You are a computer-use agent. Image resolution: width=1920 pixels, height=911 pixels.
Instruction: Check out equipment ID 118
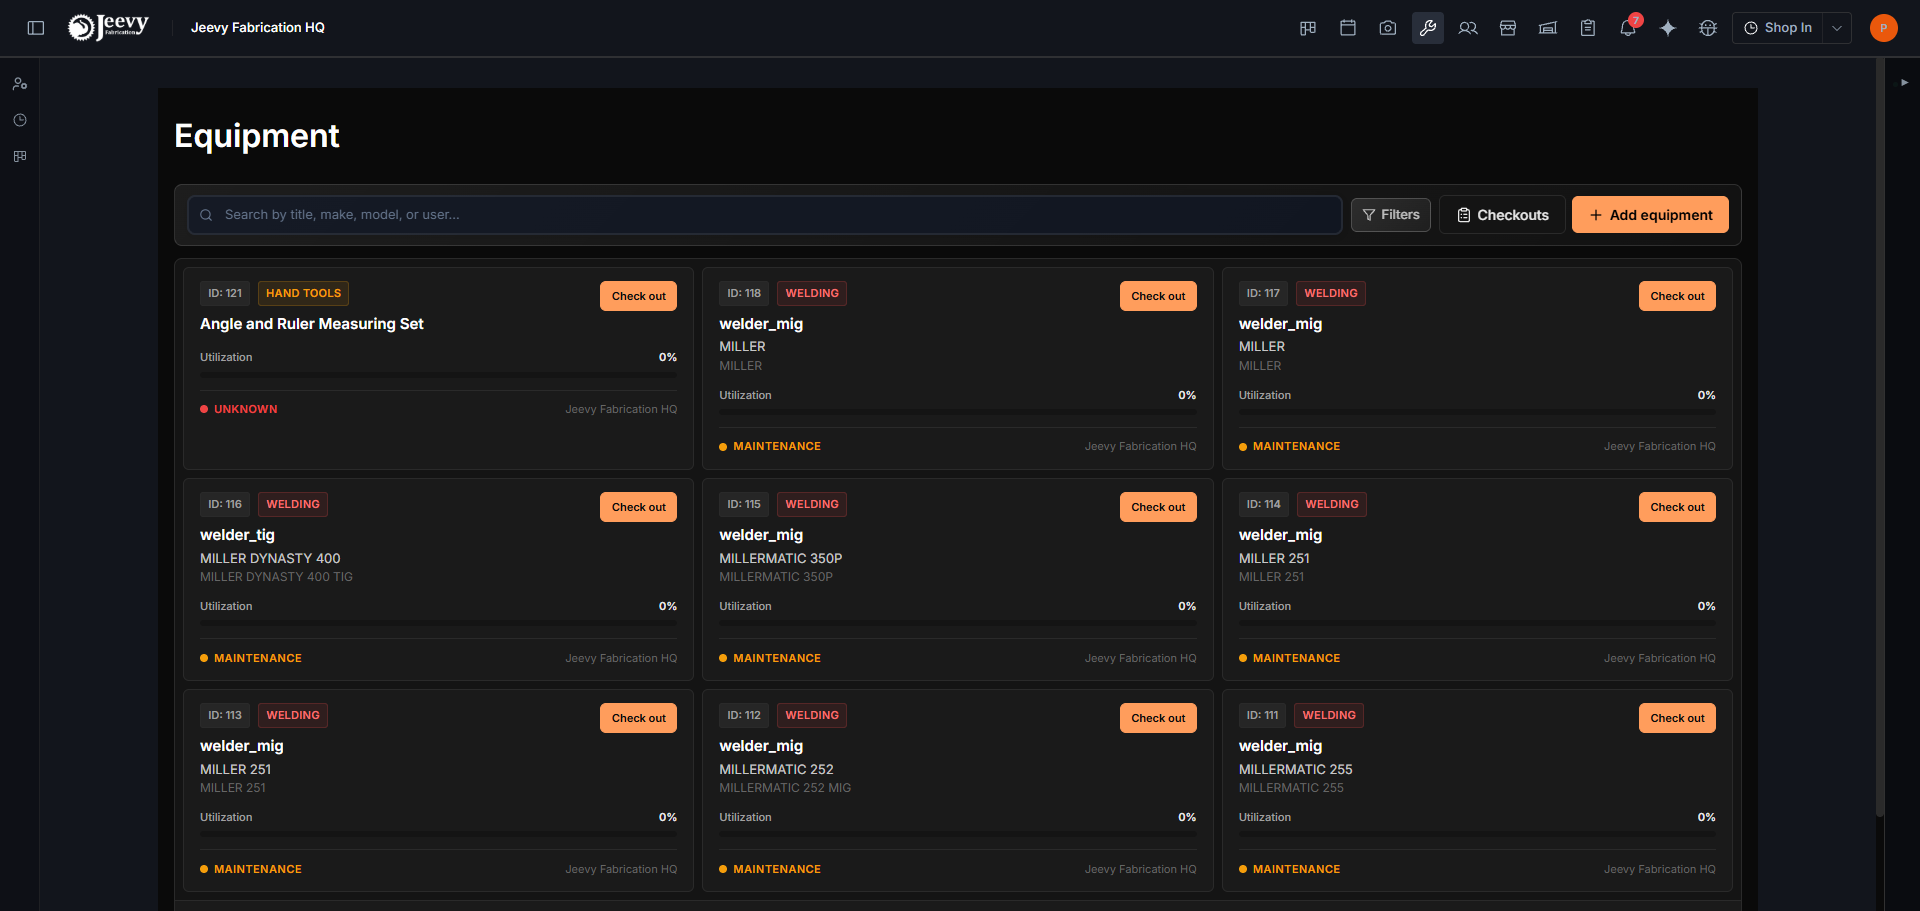pos(1158,296)
